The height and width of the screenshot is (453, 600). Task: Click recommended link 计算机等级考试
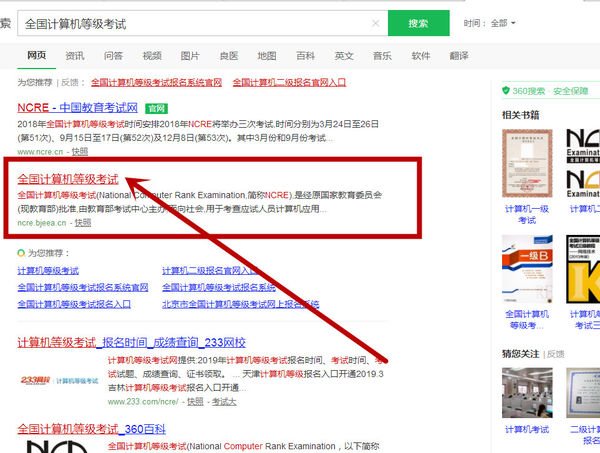point(48,270)
